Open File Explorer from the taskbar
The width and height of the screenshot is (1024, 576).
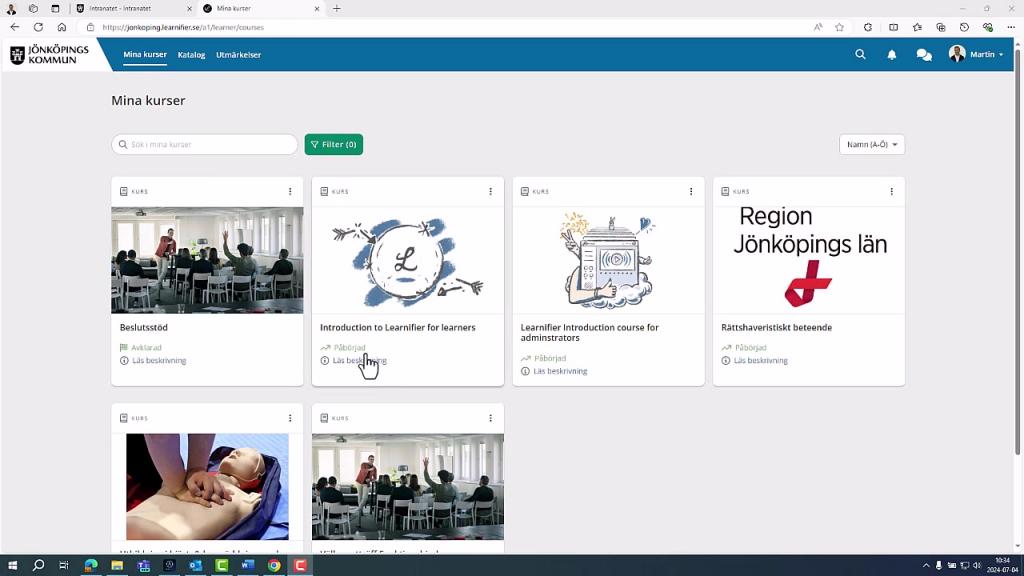click(x=117, y=566)
